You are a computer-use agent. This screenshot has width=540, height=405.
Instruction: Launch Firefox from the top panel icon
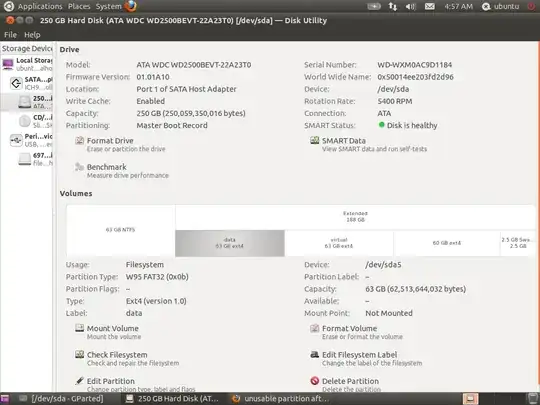[x=131, y=6]
